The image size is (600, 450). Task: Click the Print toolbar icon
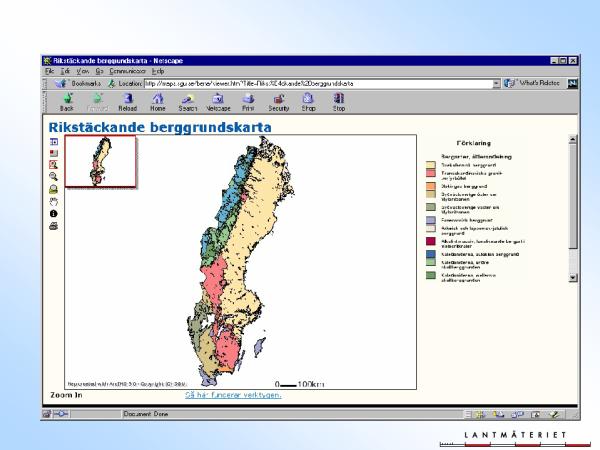coord(248,101)
